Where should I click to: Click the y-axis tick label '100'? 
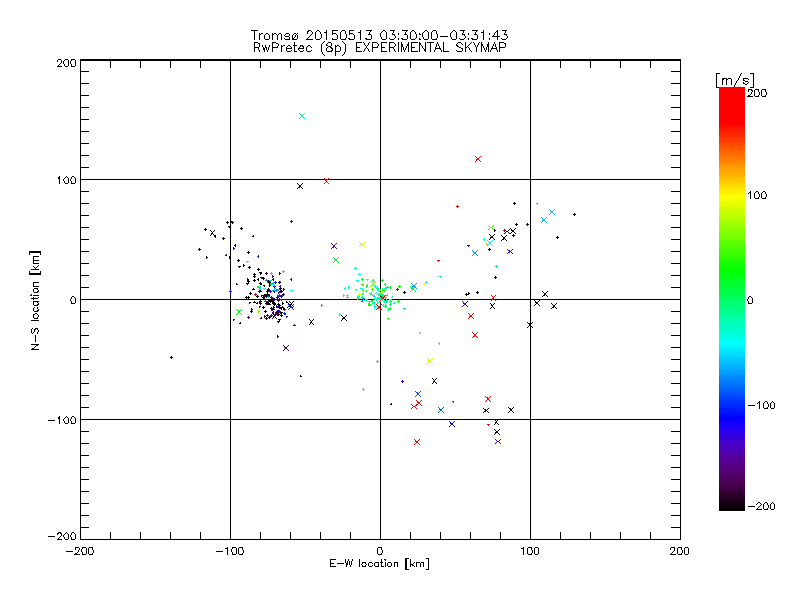(67, 180)
